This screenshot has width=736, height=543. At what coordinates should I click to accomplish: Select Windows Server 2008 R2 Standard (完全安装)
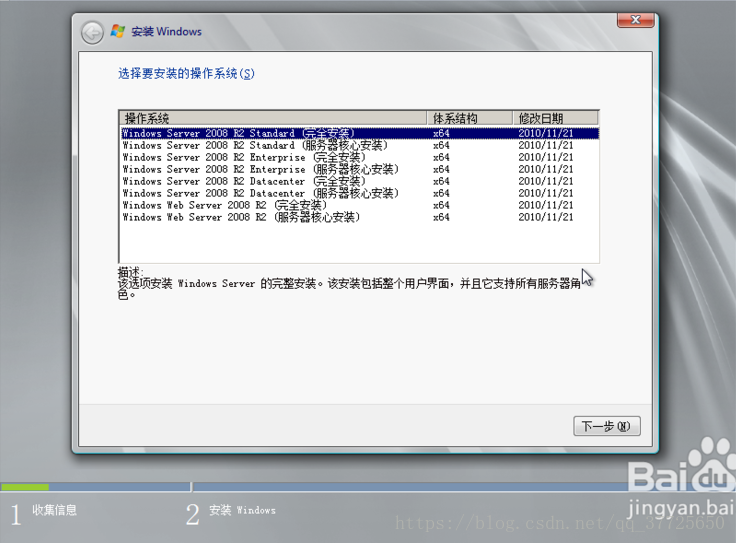click(360, 133)
